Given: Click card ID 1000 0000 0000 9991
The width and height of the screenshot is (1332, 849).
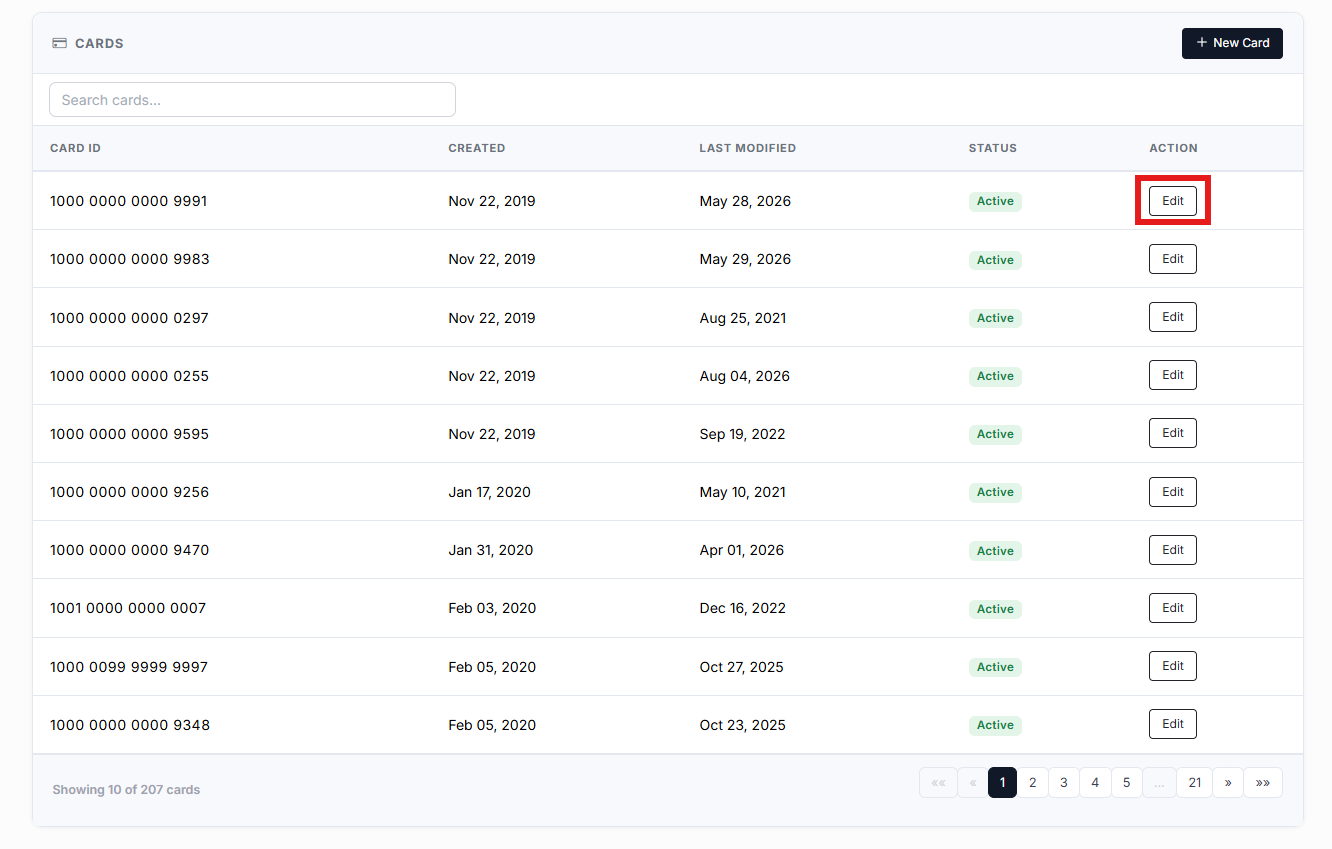Looking at the screenshot, I should coord(129,201).
